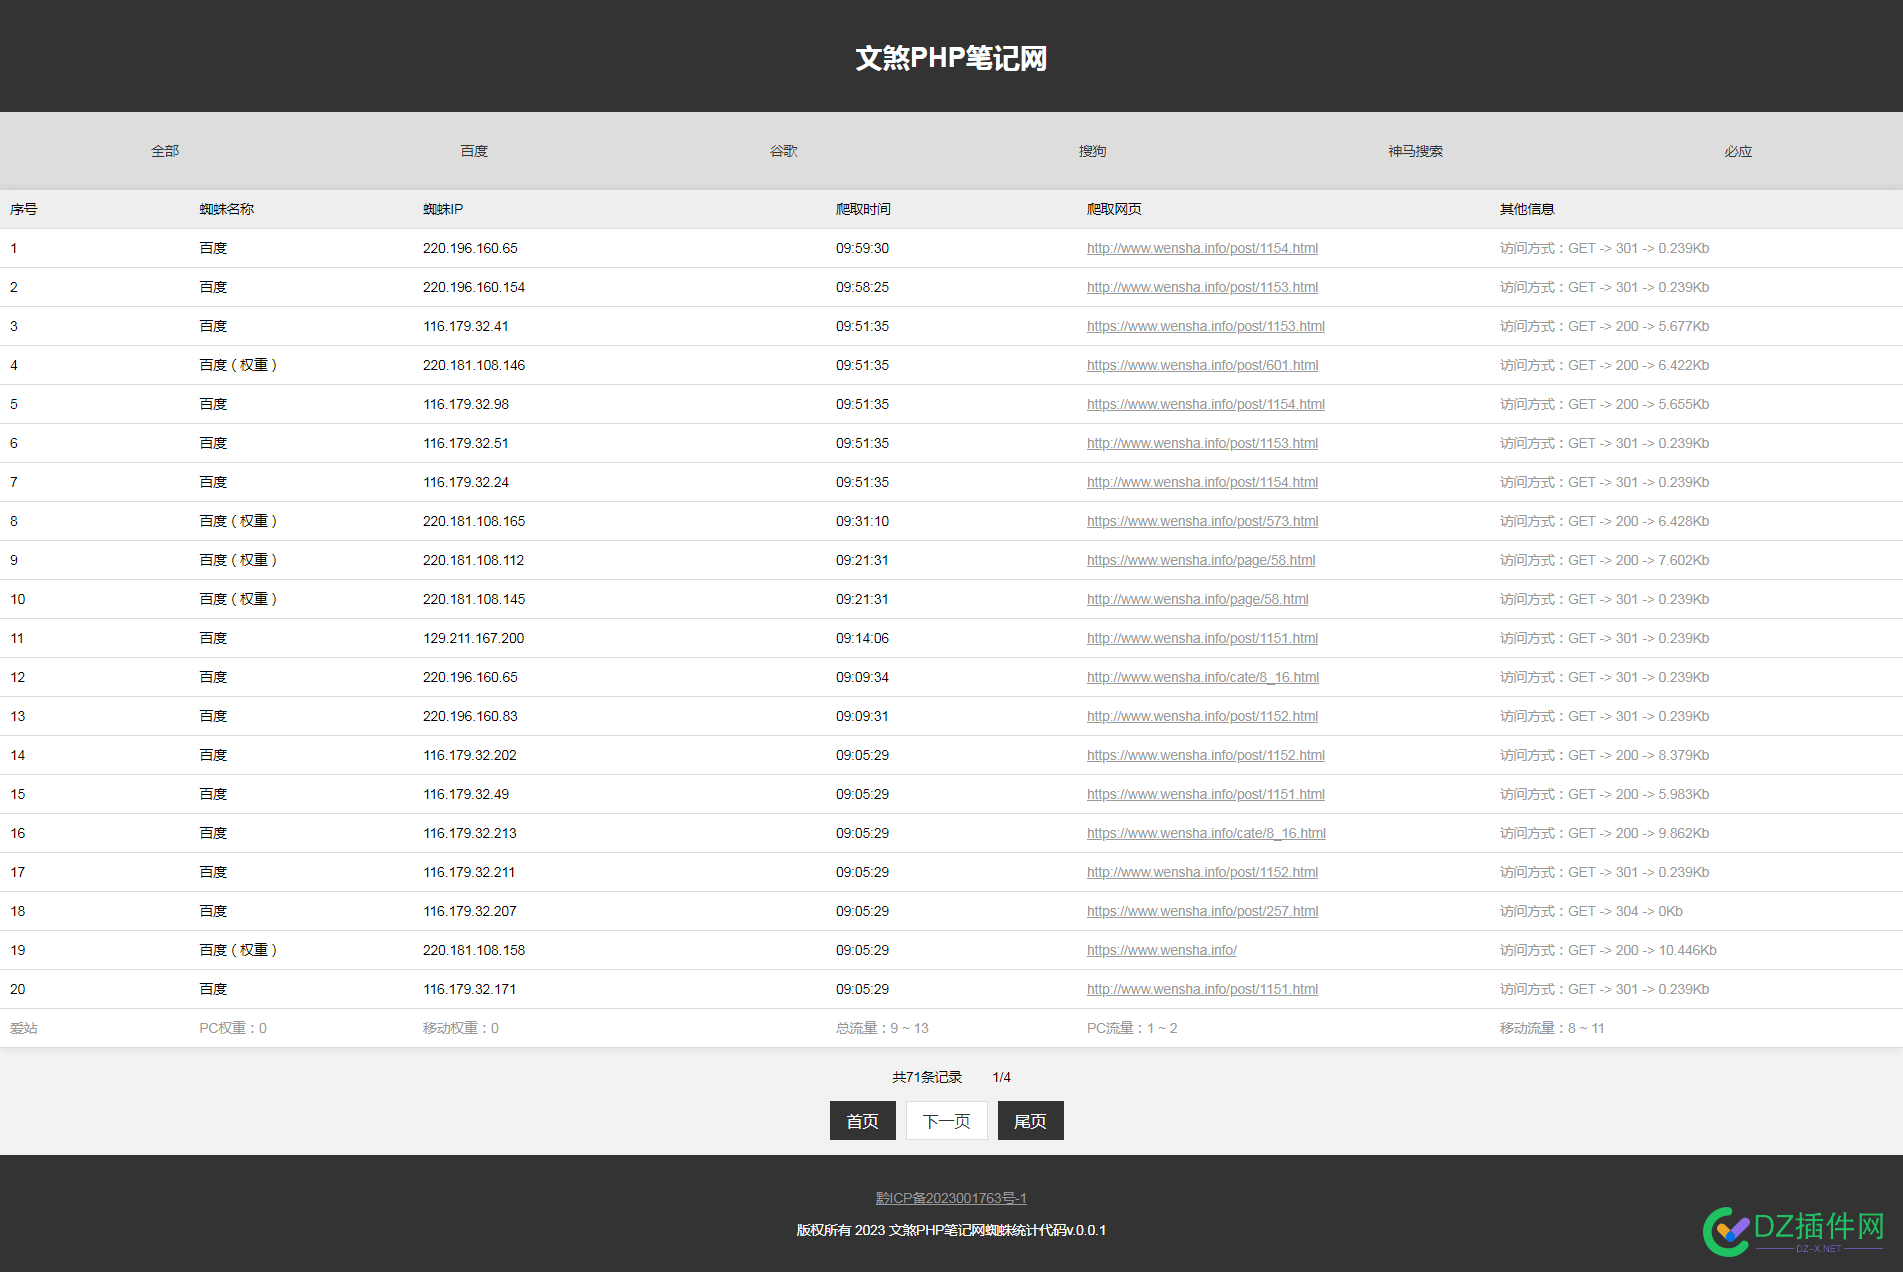Go to next page with 下一页
This screenshot has height=1272, width=1903.
pos(946,1121)
